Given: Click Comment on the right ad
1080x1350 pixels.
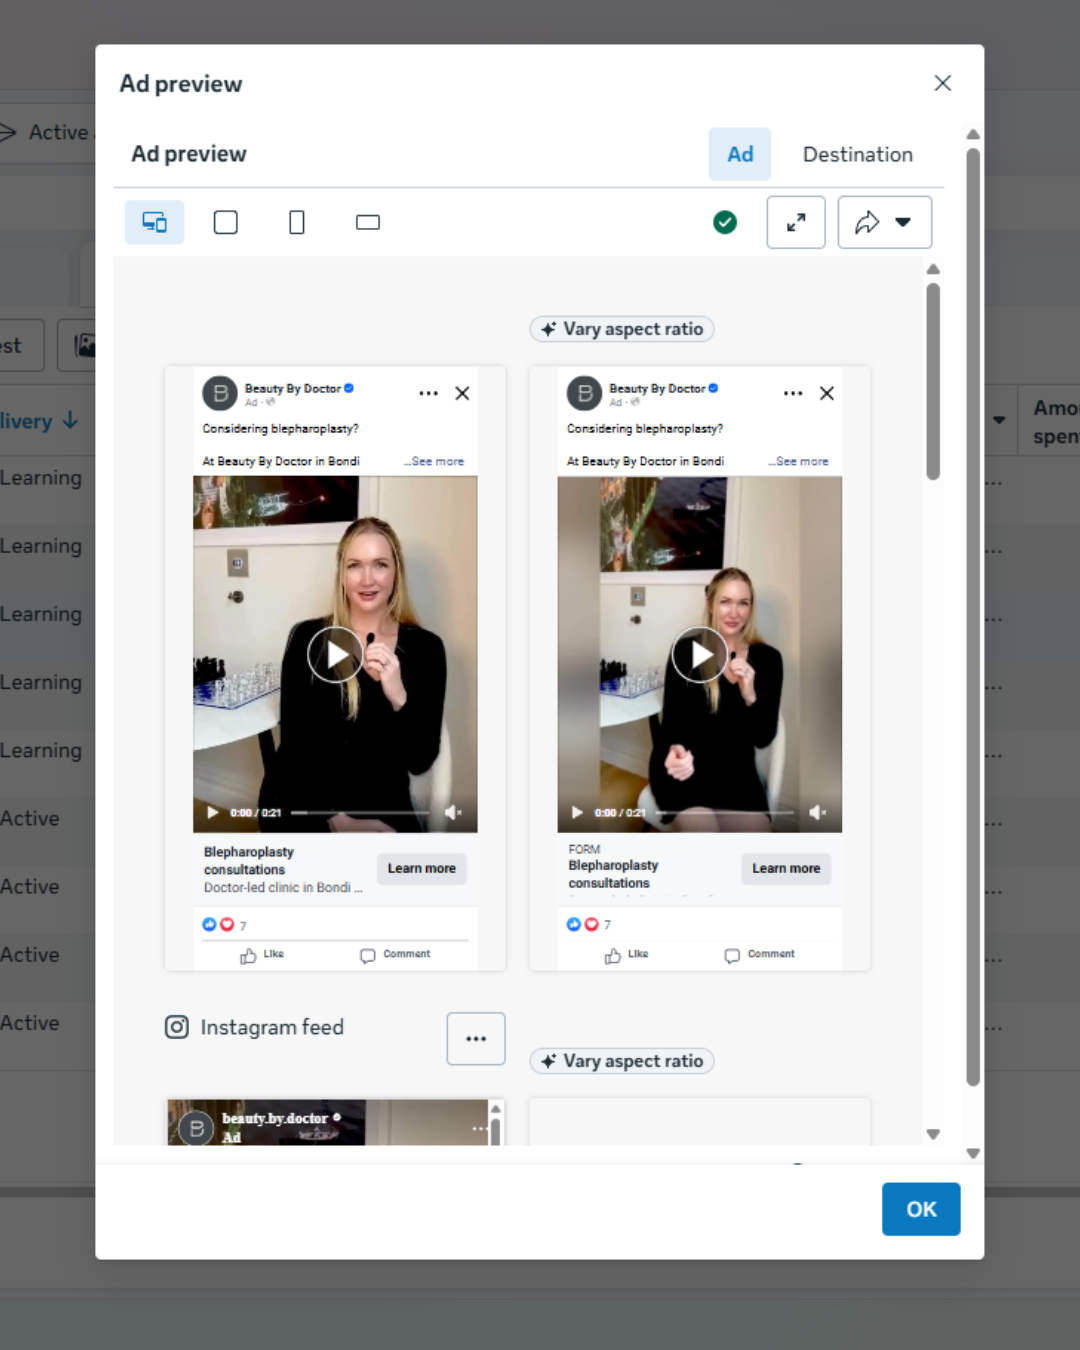Looking at the screenshot, I should (760, 955).
